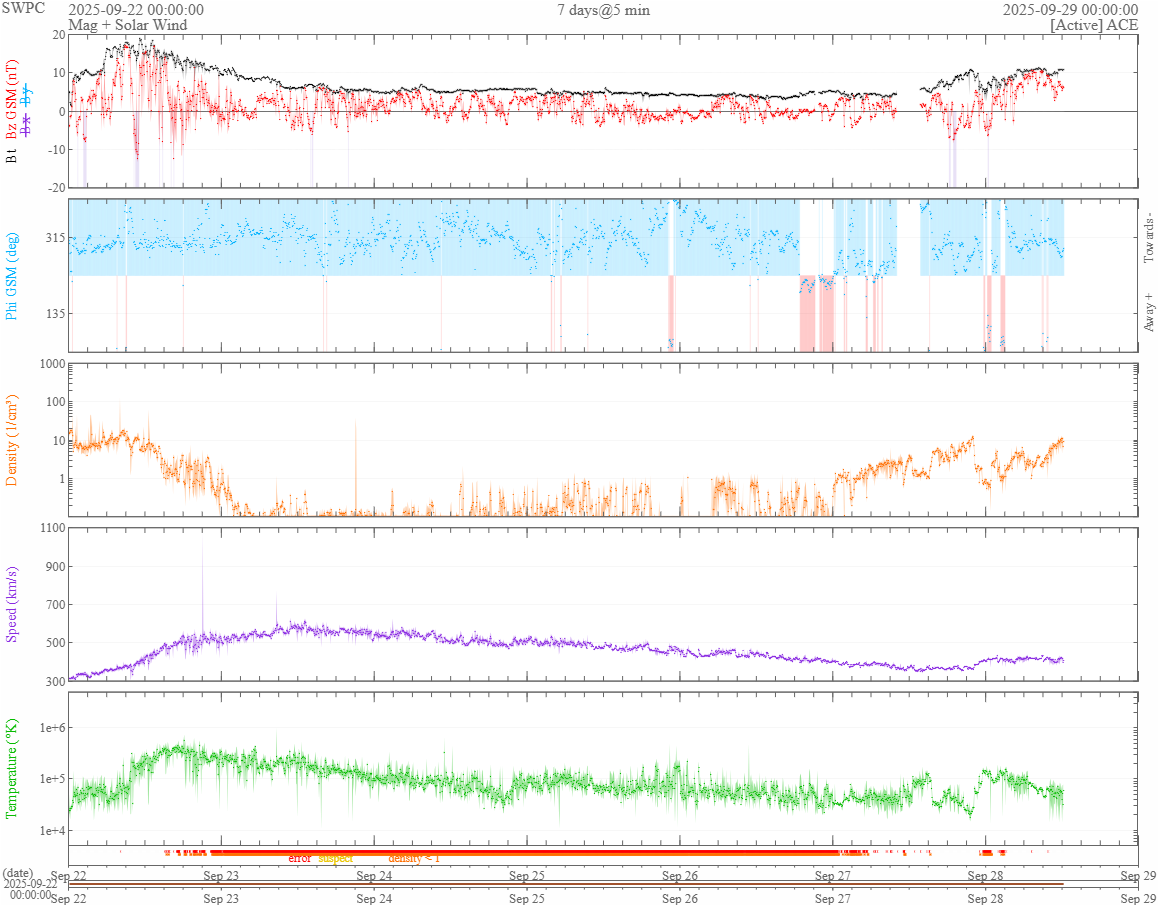
Task: Click the 700 tick on Speed axis
Action: 55,605
